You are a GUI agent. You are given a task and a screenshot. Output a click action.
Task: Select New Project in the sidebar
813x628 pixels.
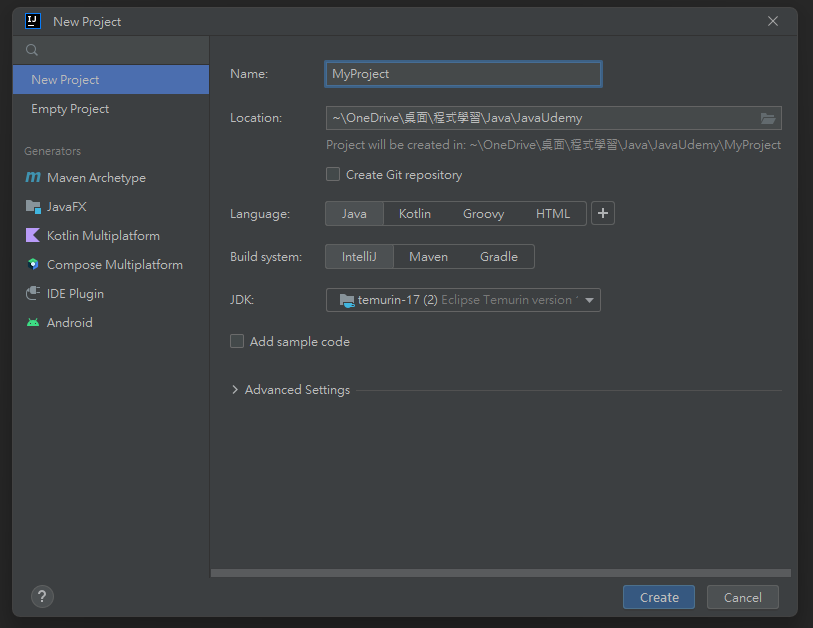111,79
